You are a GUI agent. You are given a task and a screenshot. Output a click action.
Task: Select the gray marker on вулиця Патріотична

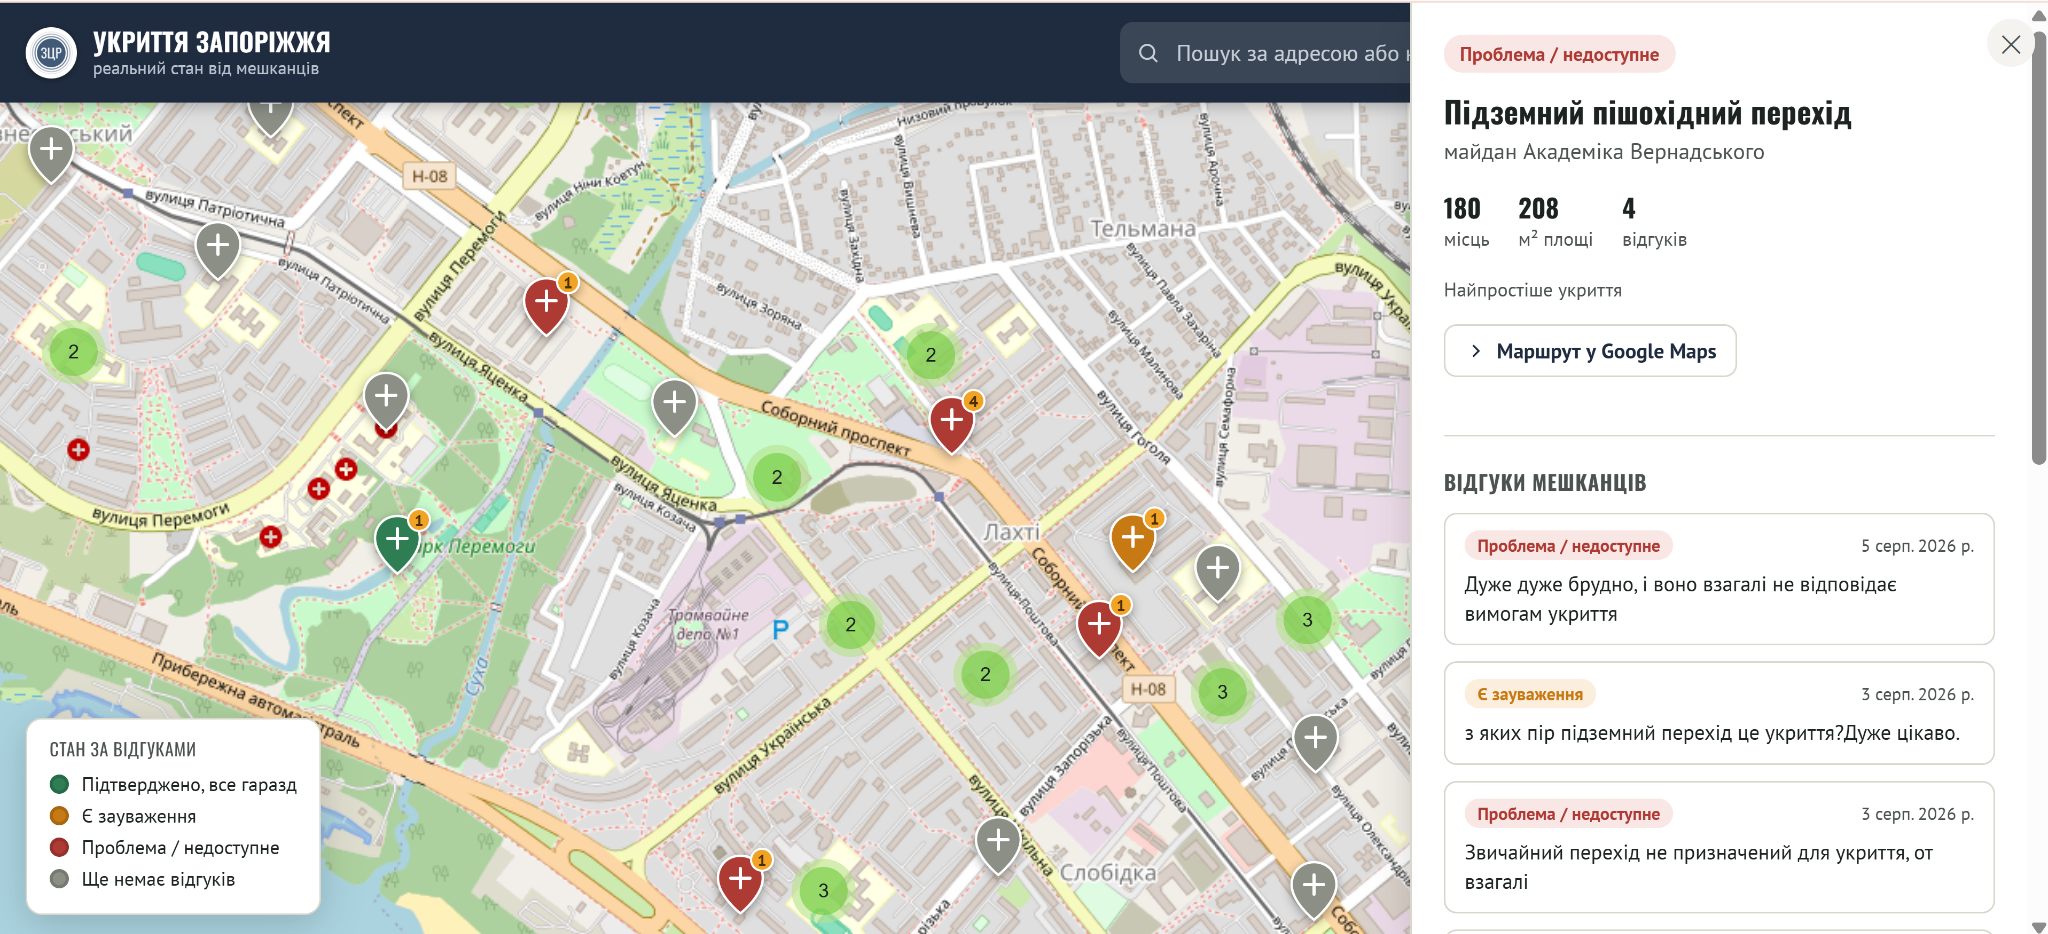pyautogui.click(x=218, y=250)
